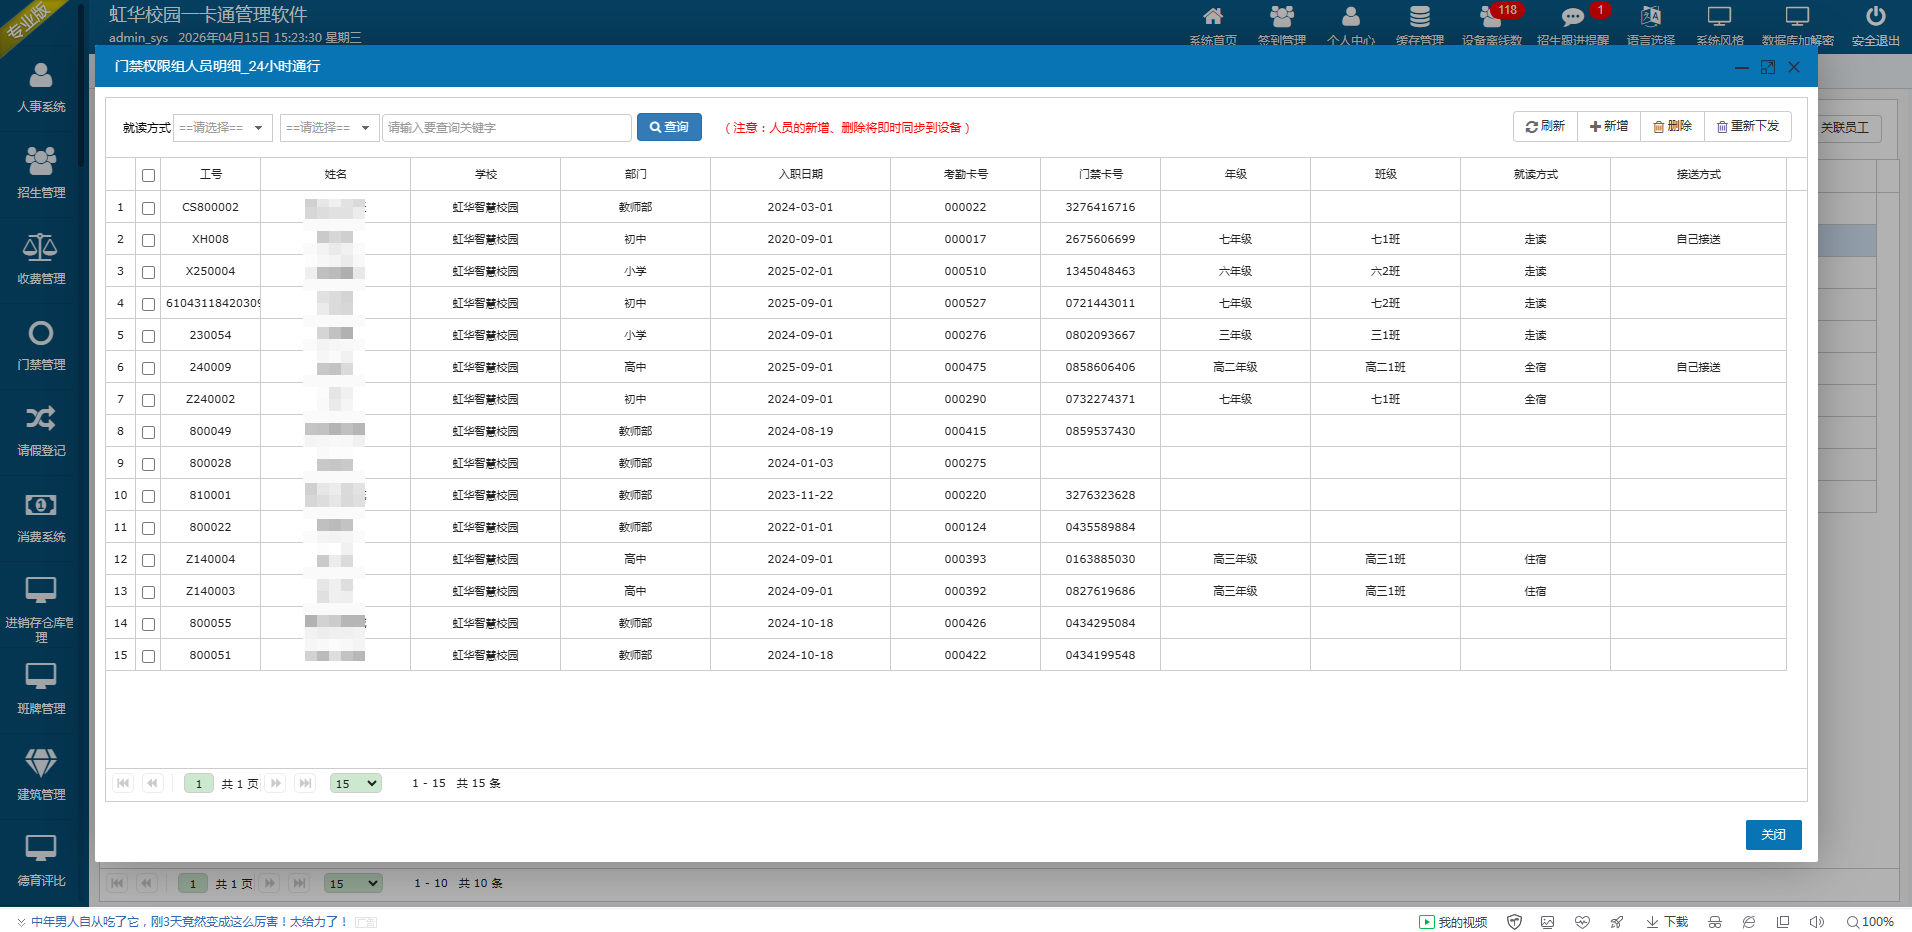This screenshot has height=932, width=1912.
Task: Open the second ==请选择== dropdown
Action: (x=330, y=128)
